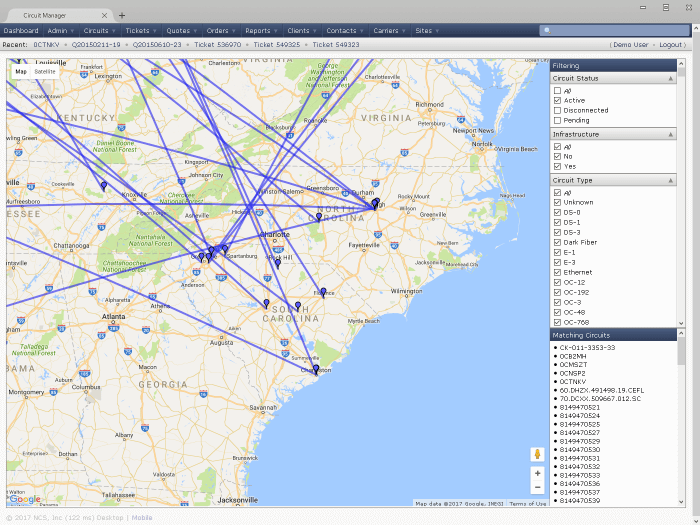700x525 pixels.
Task: Uncheck the Active circuit status checkbox
Action: pyautogui.click(x=557, y=100)
